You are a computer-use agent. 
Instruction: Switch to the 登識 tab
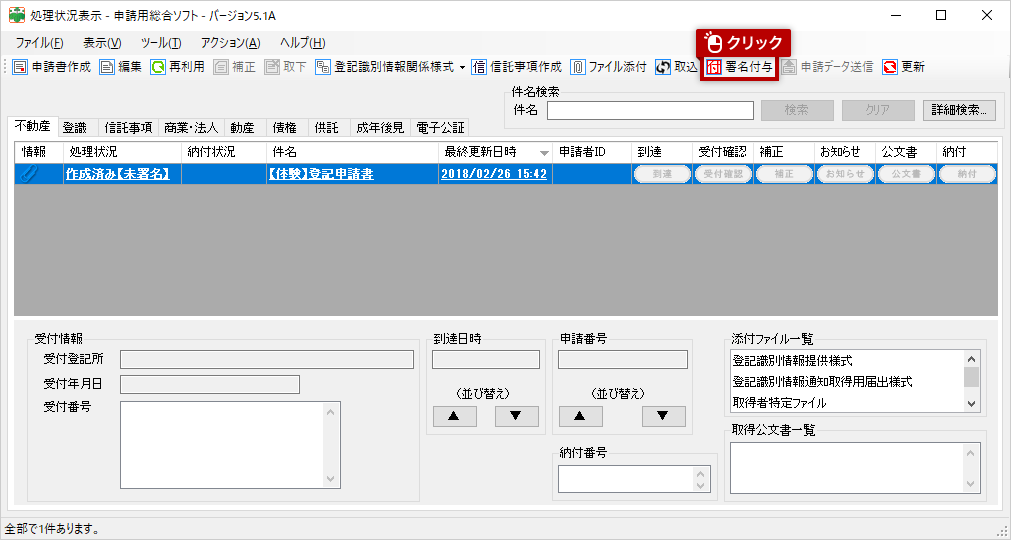click(x=75, y=128)
